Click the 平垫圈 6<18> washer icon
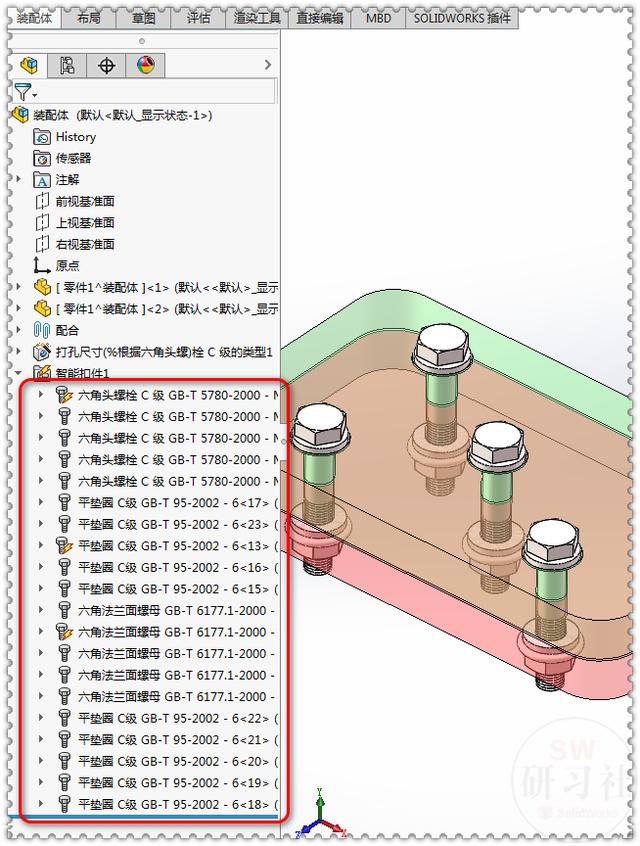The image size is (640, 846). pyautogui.click(x=64, y=804)
